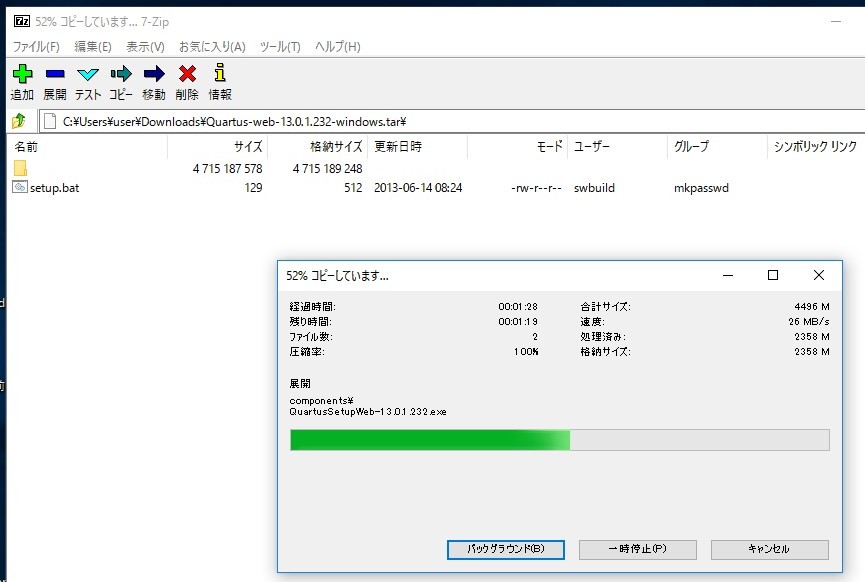Click the 7-Zip title bar app icon

tap(22, 22)
